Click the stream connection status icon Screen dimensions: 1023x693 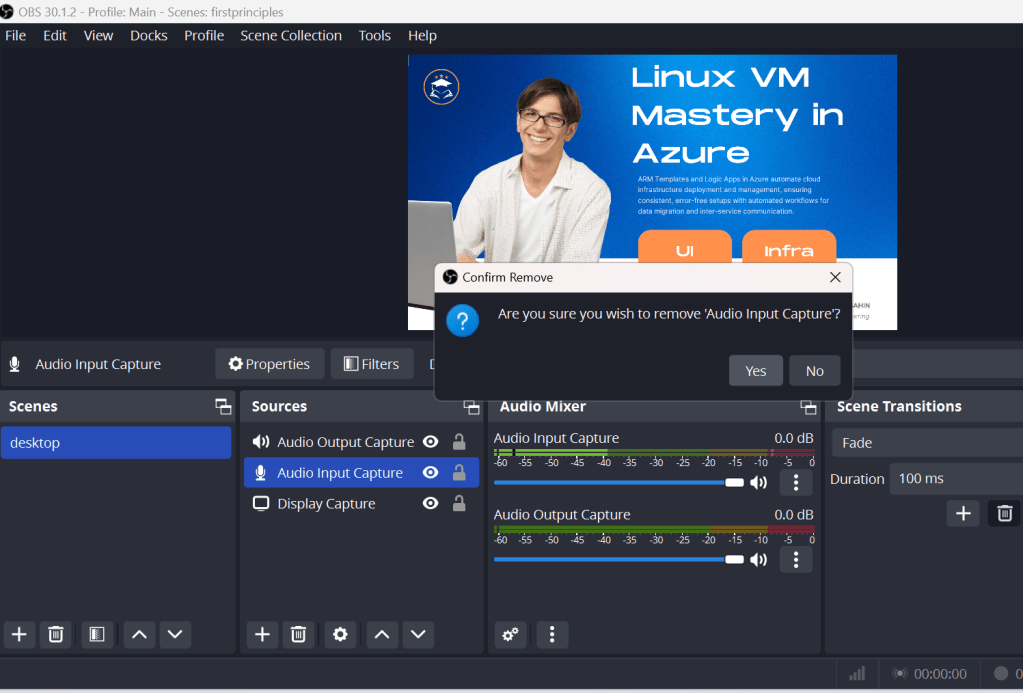click(x=857, y=673)
